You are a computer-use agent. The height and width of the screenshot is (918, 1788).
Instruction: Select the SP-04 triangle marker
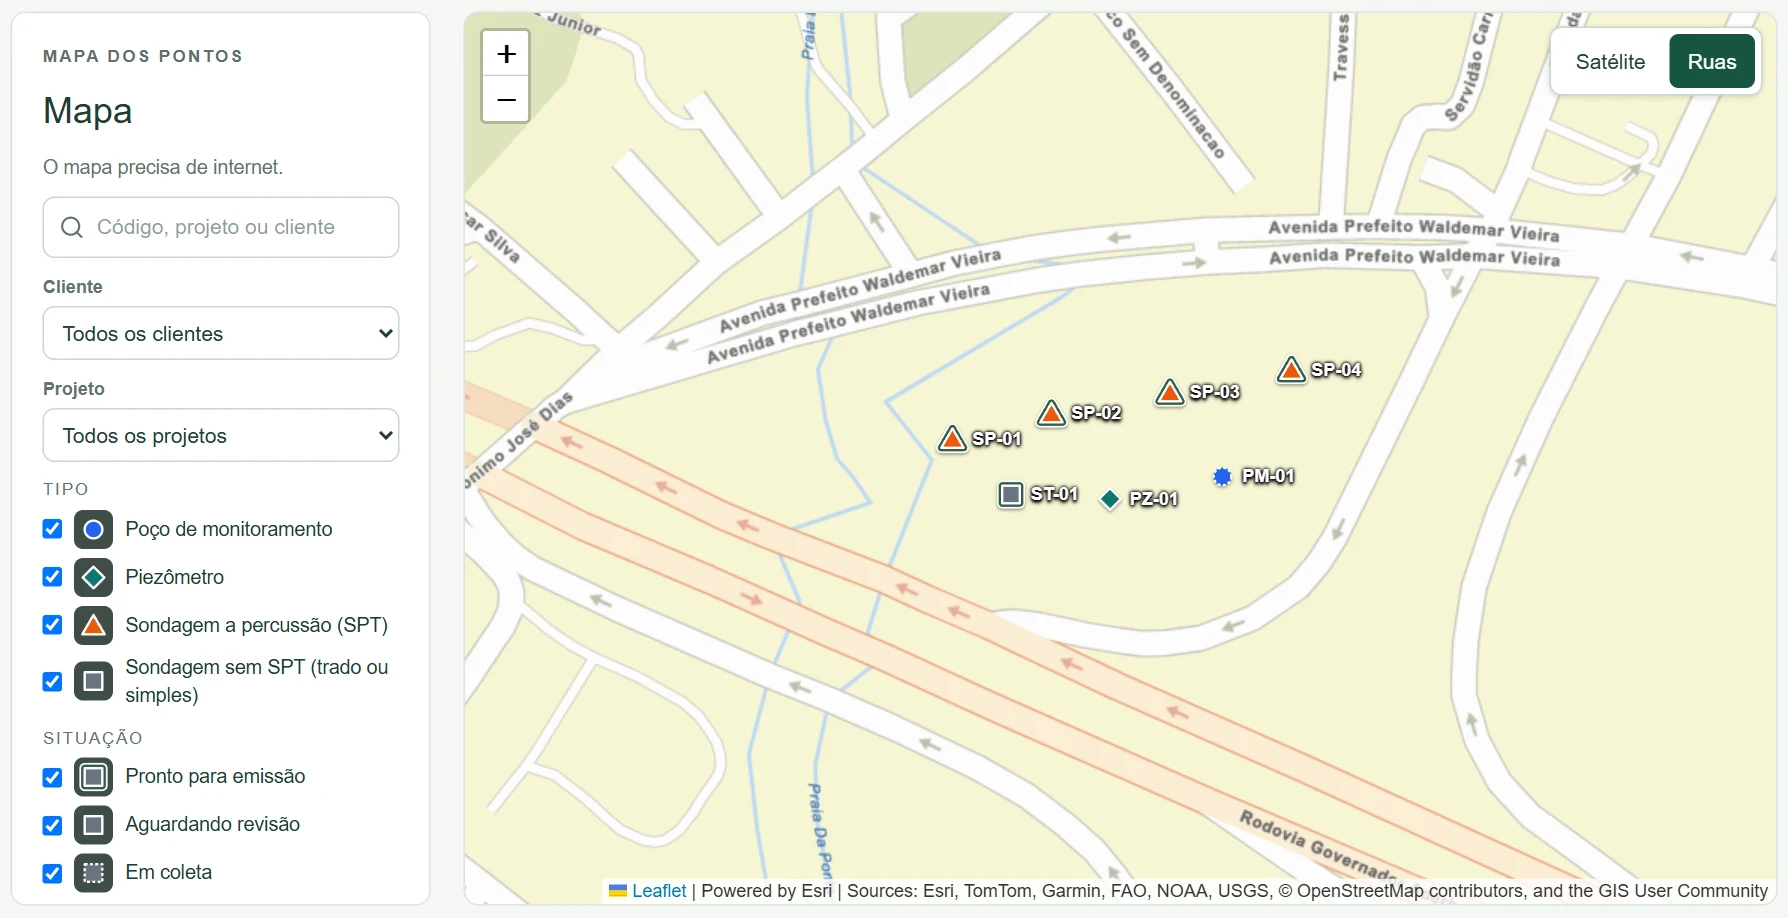[1291, 369]
